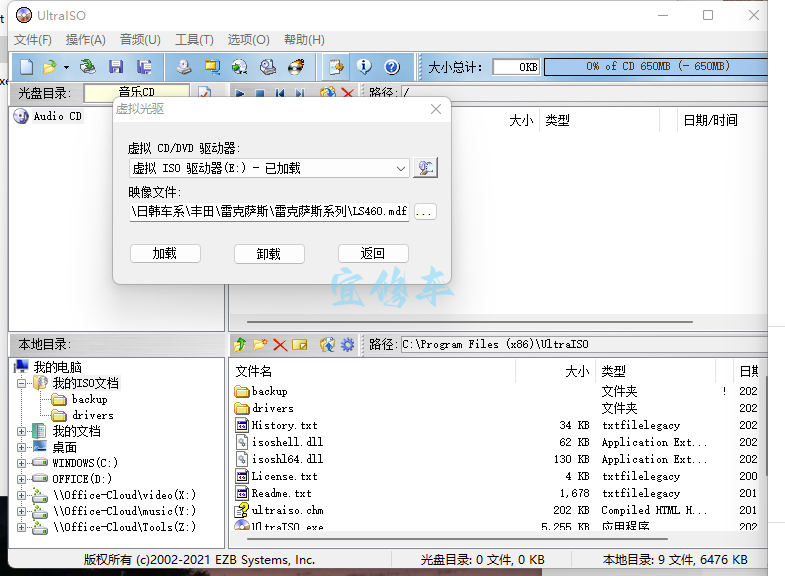Viewport: 785px width, 576px height.
Task: Click the Stop button in disc toolbar
Action: pos(259,93)
